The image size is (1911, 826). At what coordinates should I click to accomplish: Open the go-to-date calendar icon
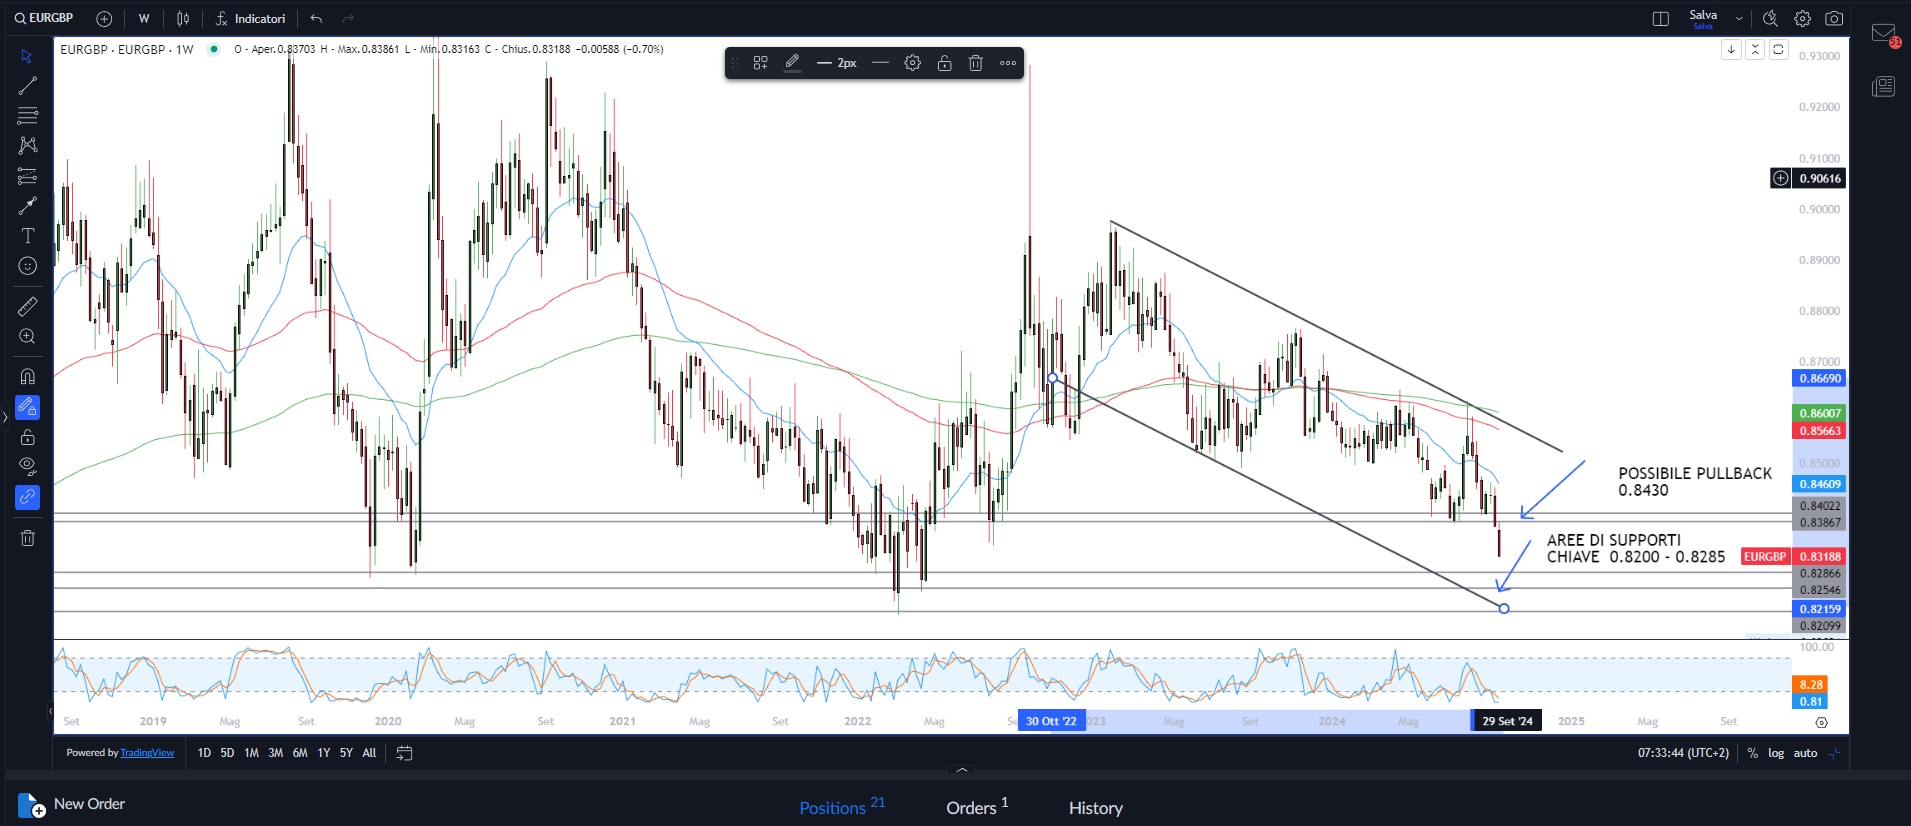point(404,753)
